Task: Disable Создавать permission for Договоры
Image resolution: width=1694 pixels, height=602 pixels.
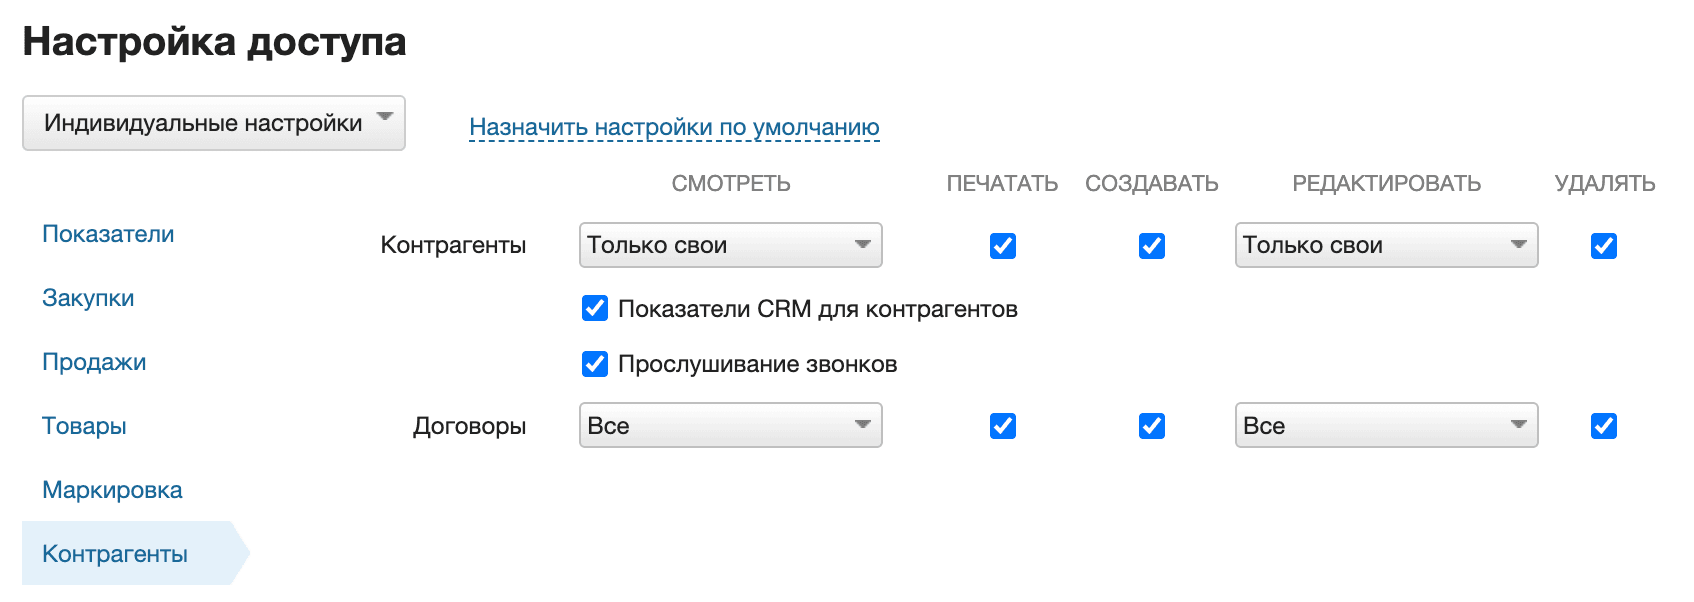Action: coord(1151,425)
